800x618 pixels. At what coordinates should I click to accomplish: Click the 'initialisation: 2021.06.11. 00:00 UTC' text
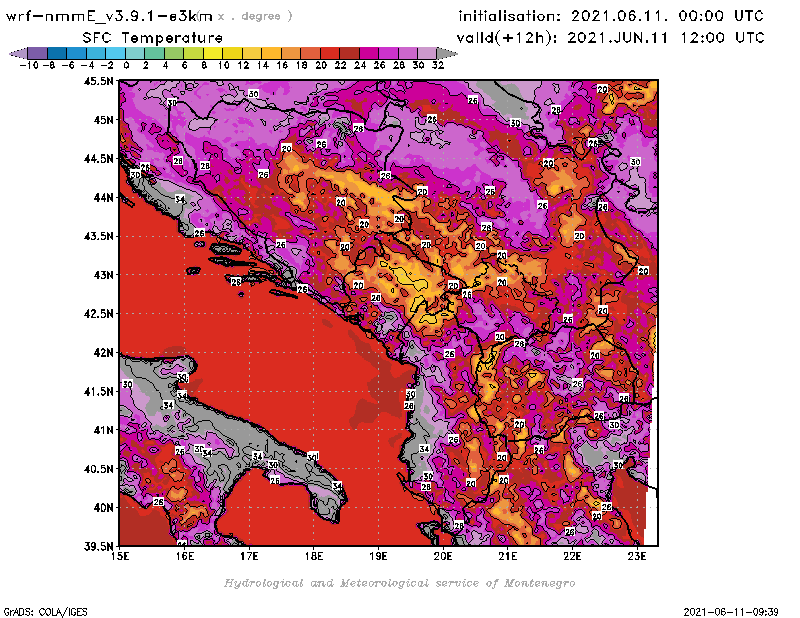pyautogui.click(x=611, y=16)
